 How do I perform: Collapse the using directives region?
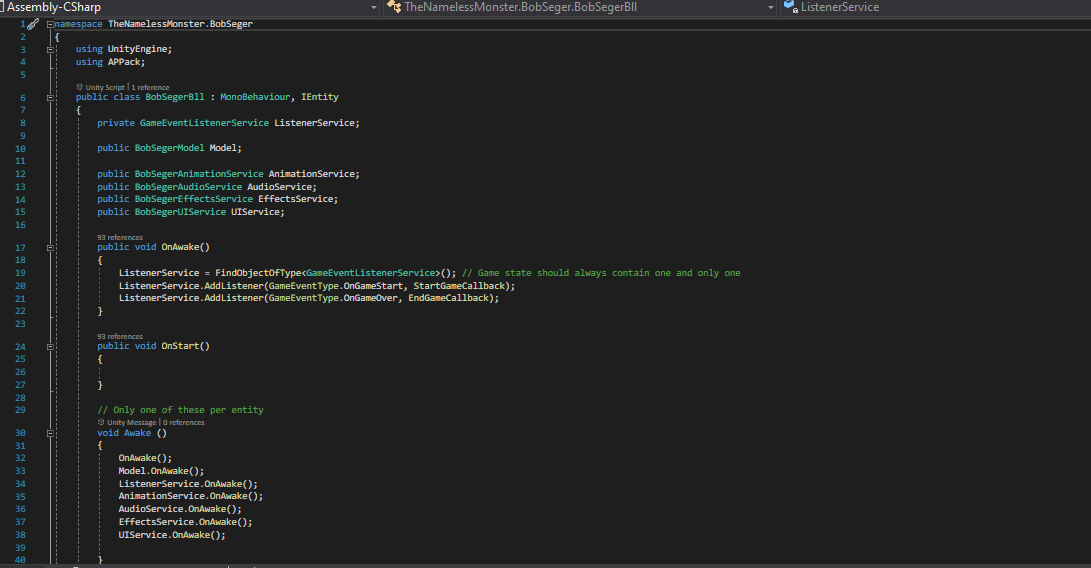click(x=50, y=49)
